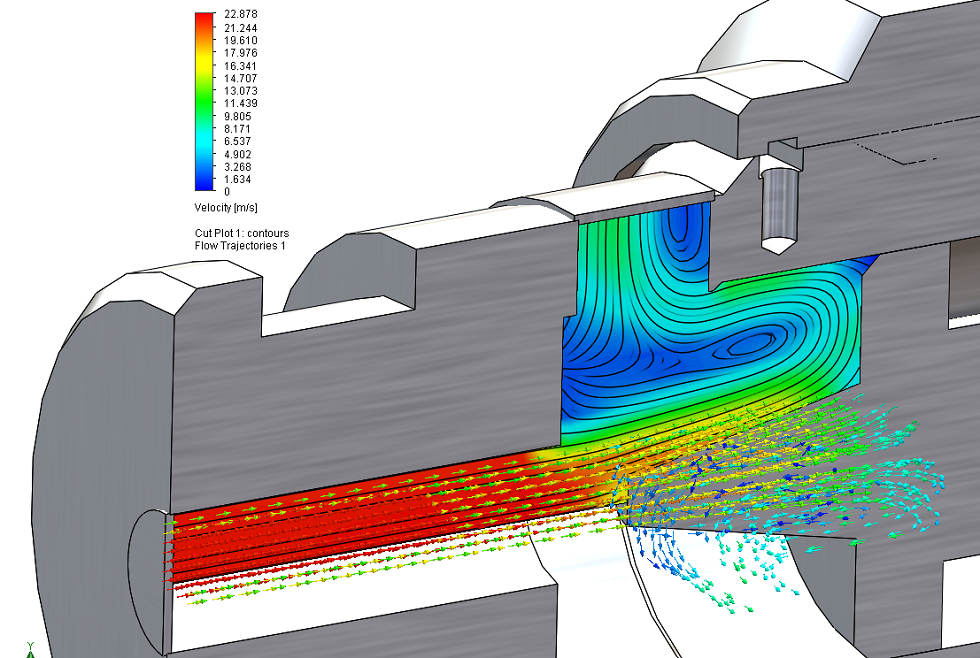Select the 'Cut Plot 1: contours' label
The width and height of the screenshot is (980, 658).
click(242, 233)
